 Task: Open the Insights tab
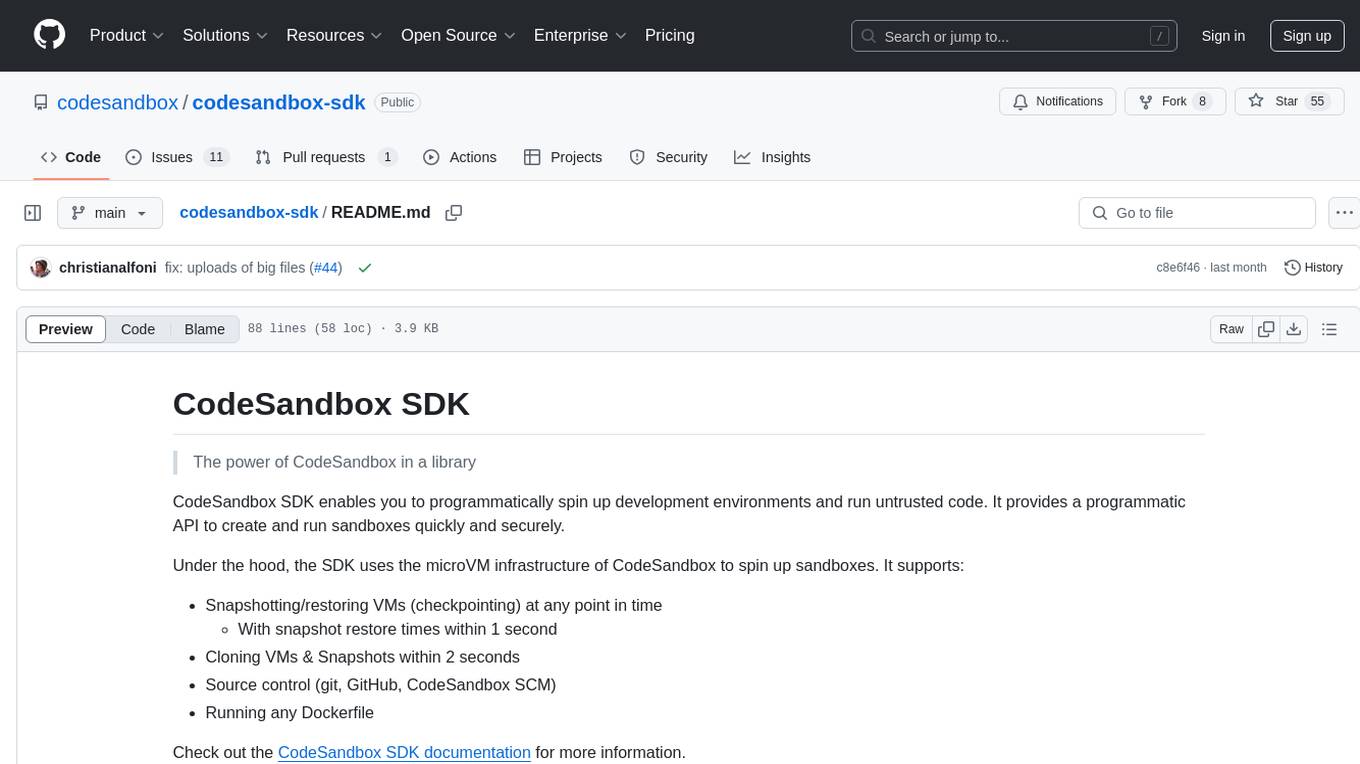tap(772, 157)
